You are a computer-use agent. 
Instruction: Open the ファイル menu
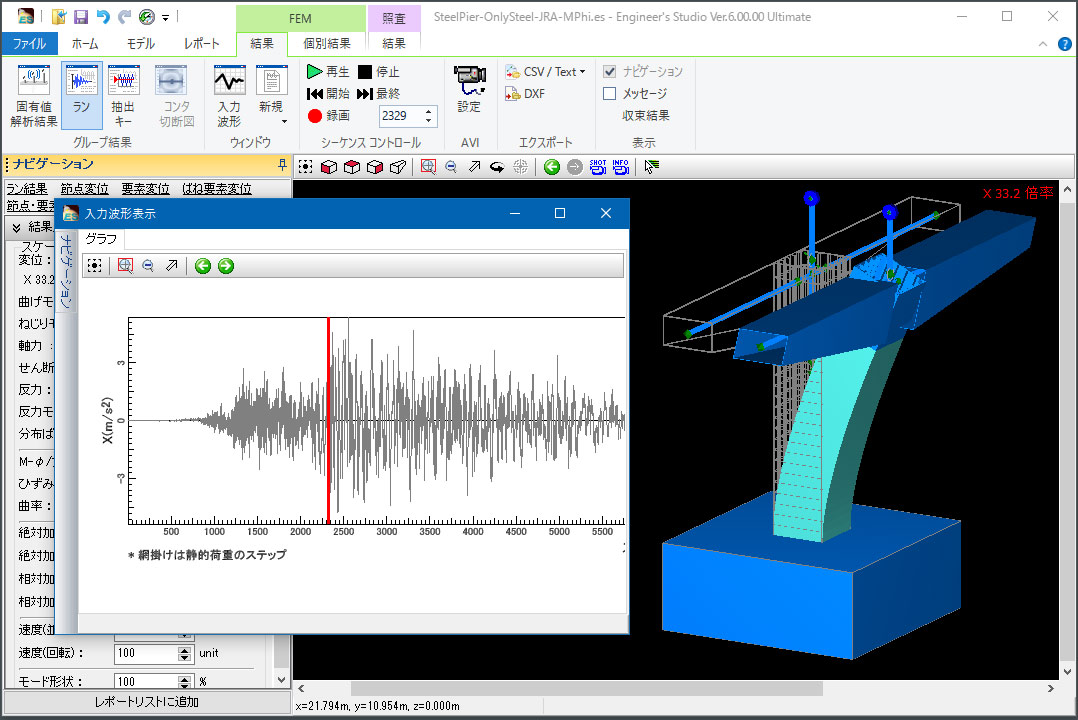point(29,43)
